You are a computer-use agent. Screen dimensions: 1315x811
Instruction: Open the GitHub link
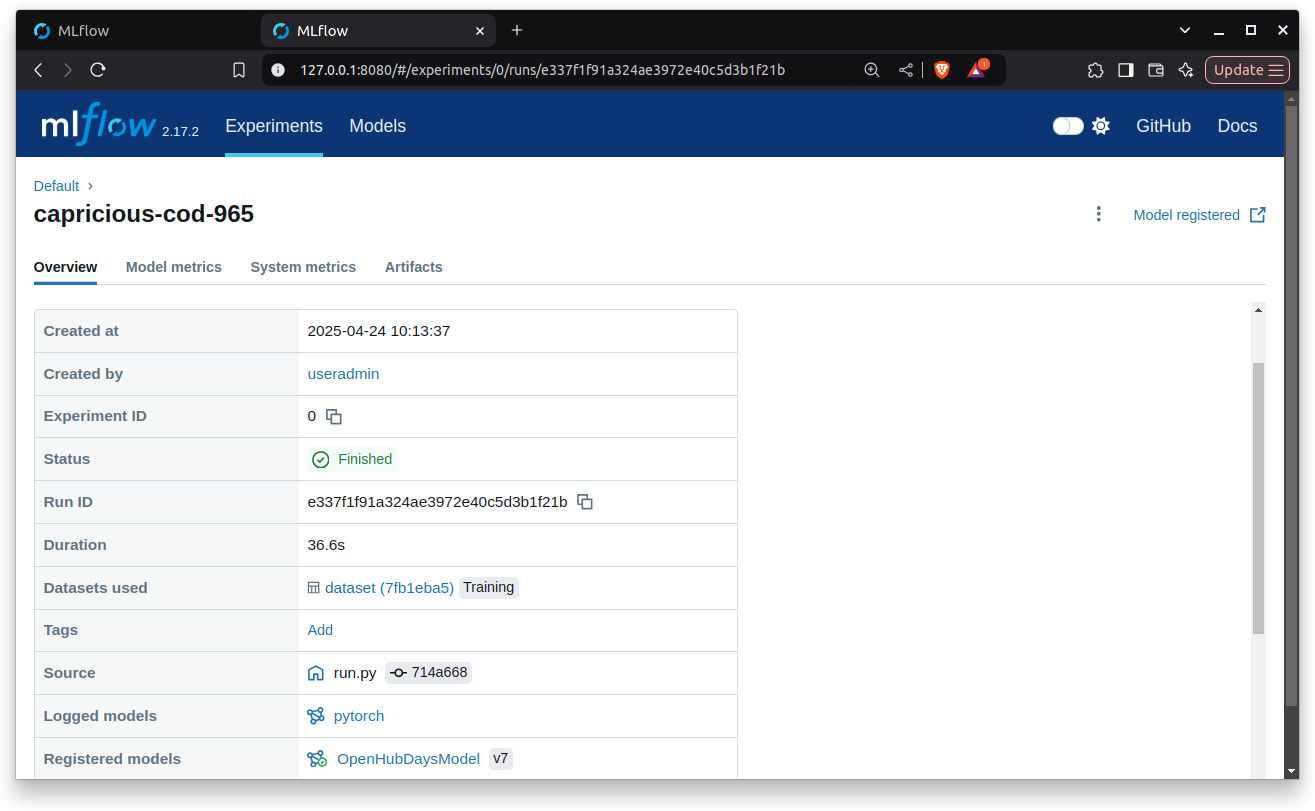1163,126
